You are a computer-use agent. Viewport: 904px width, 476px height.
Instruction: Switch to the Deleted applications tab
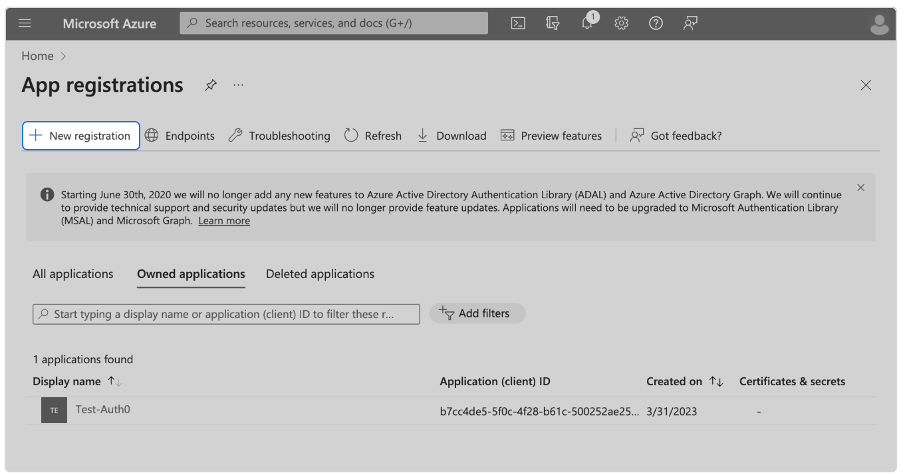point(320,274)
